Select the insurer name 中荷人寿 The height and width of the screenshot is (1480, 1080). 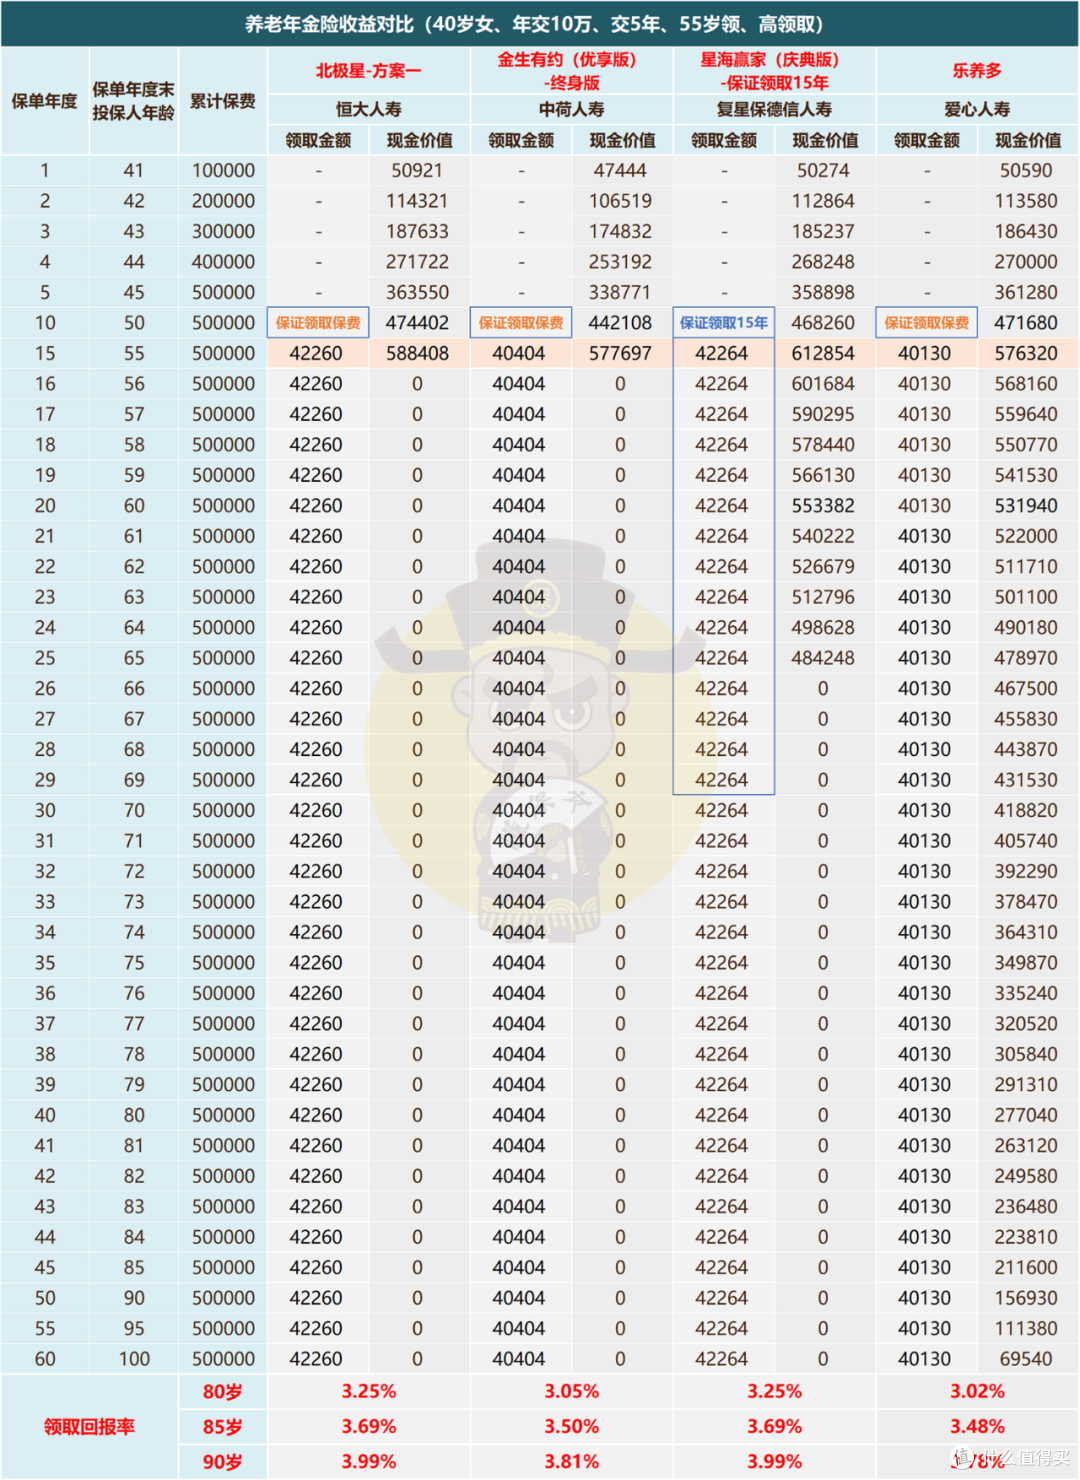point(571,109)
